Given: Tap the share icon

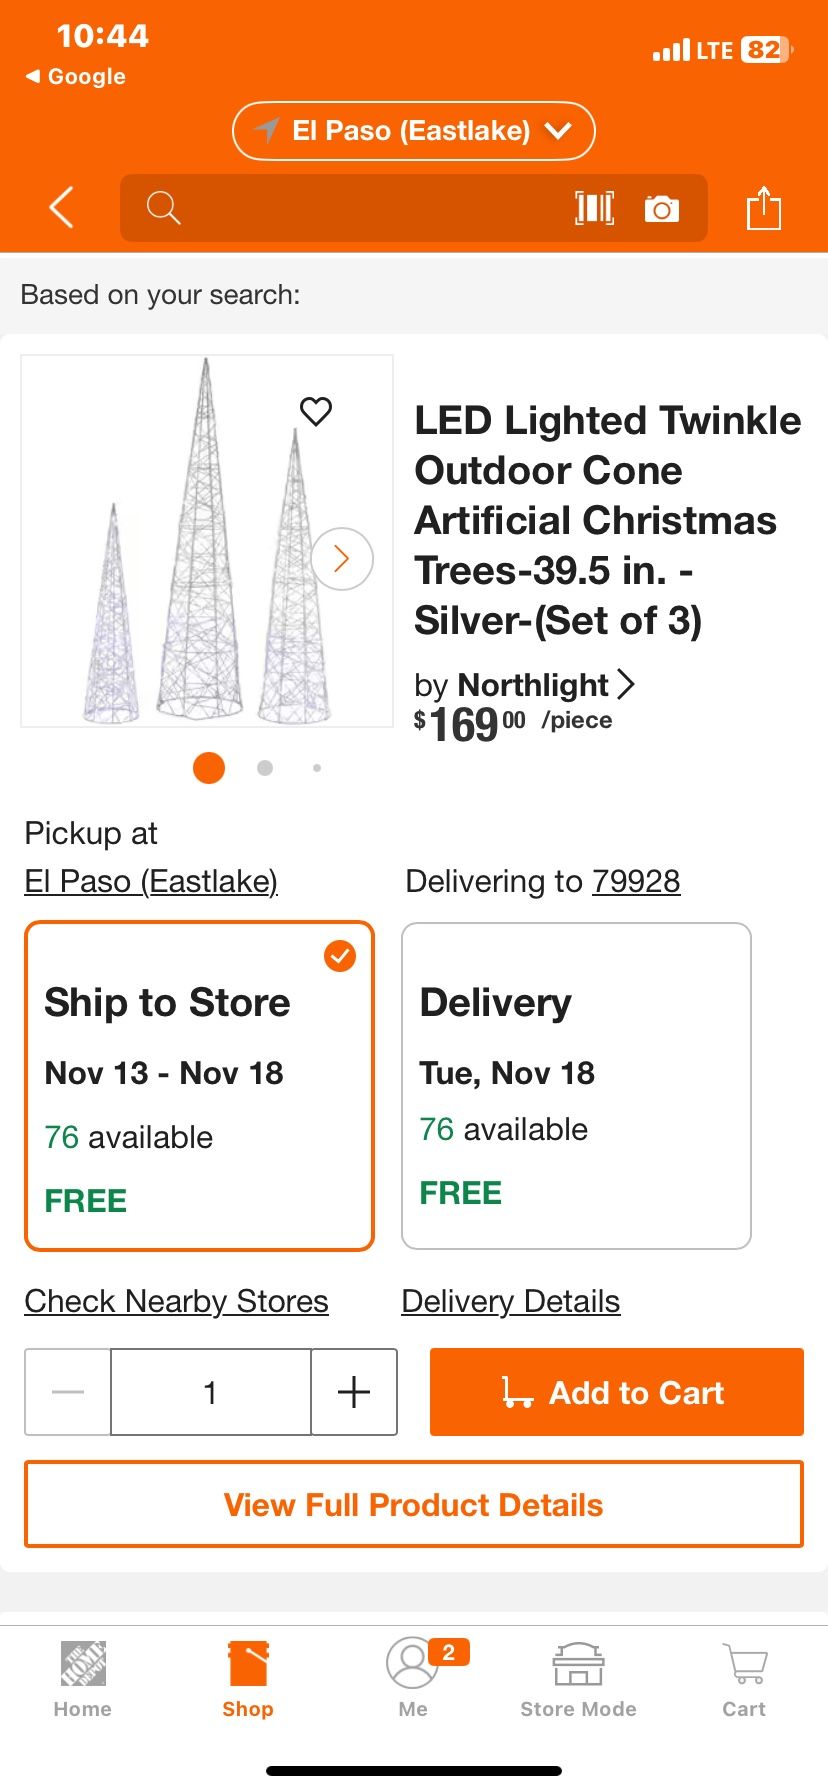Looking at the screenshot, I should pos(763,208).
